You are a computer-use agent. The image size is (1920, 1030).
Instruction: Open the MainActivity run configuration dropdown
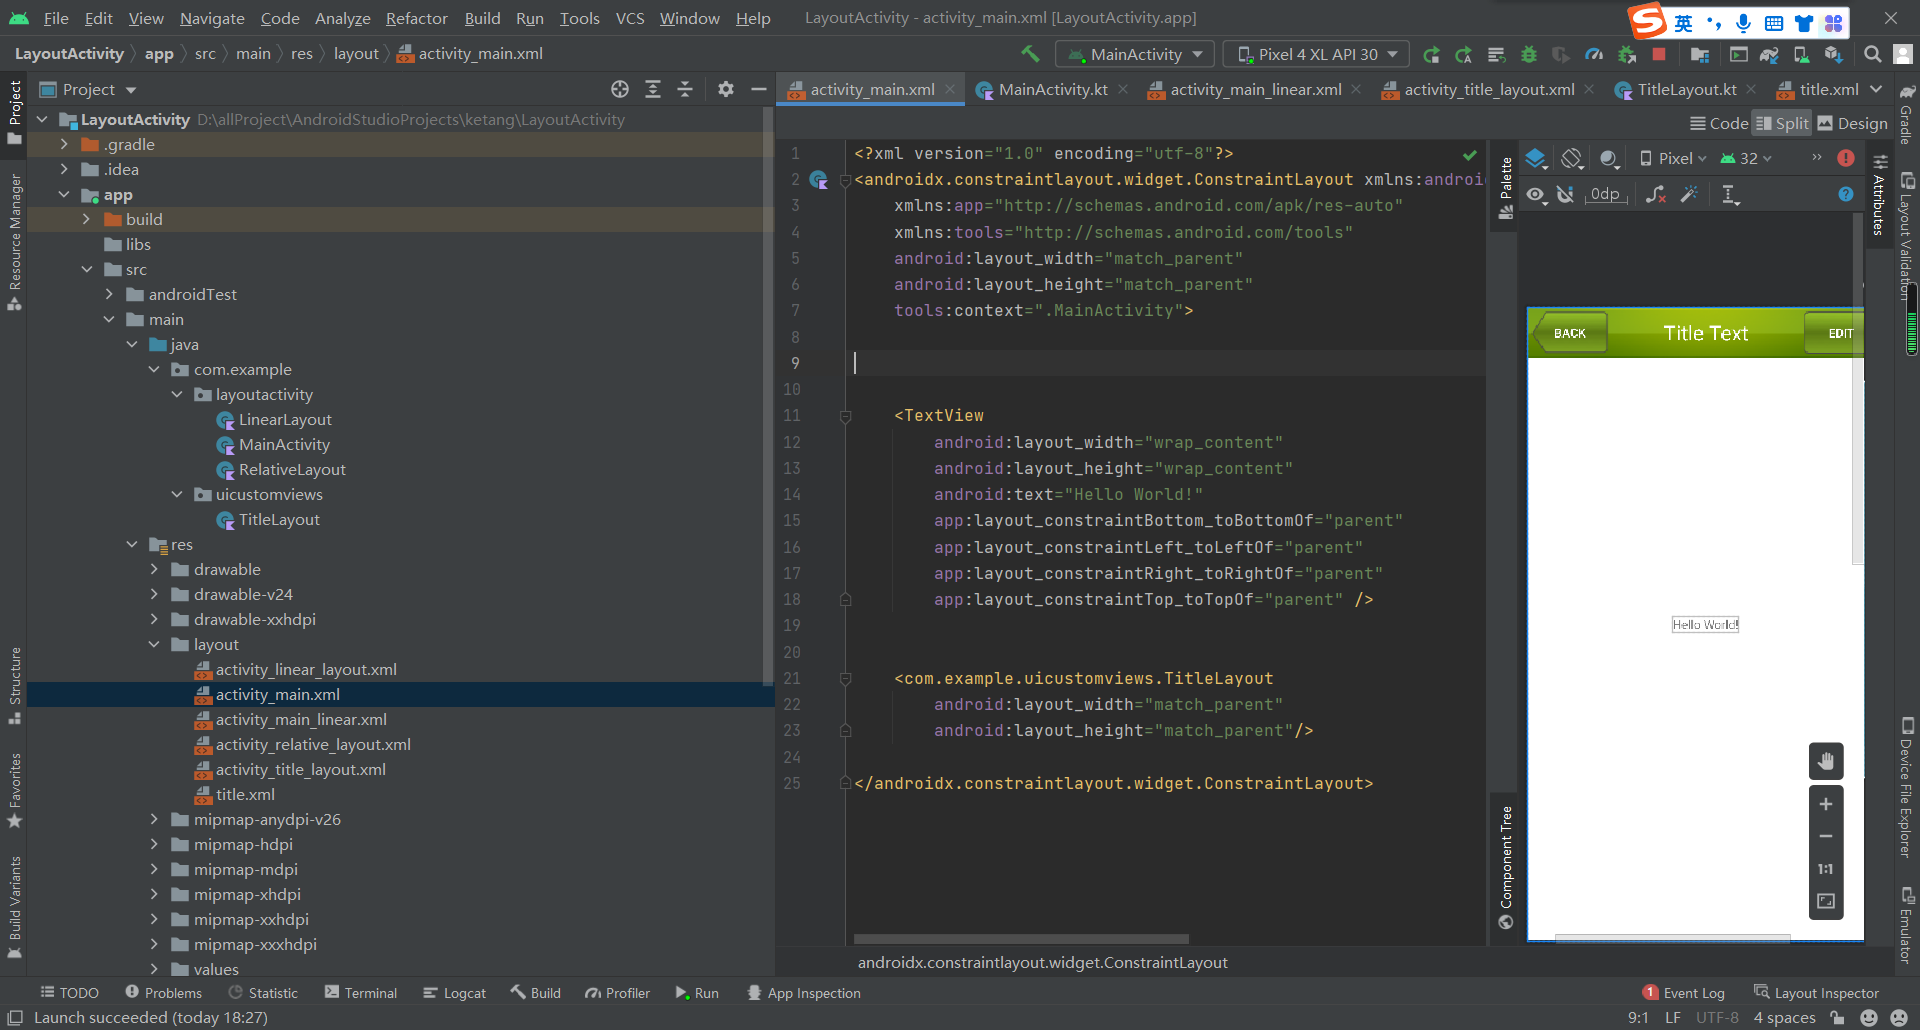click(1140, 54)
